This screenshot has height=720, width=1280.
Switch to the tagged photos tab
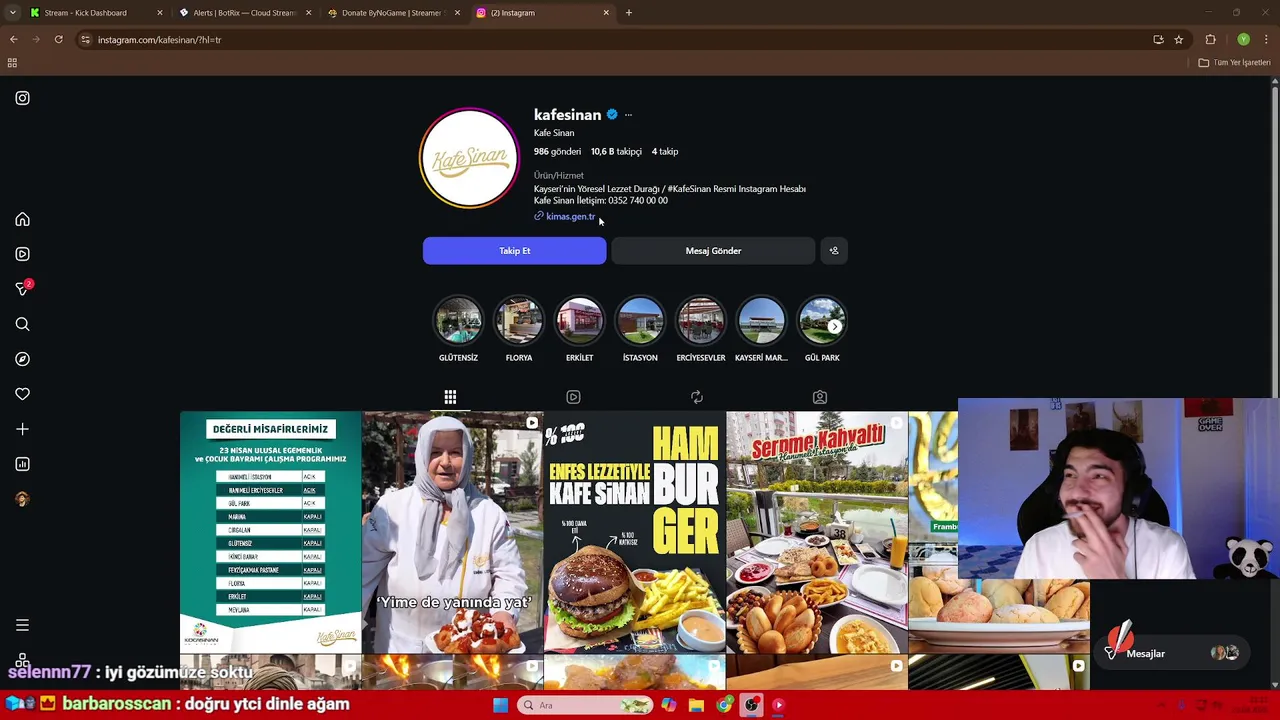click(x=820, y=397)
